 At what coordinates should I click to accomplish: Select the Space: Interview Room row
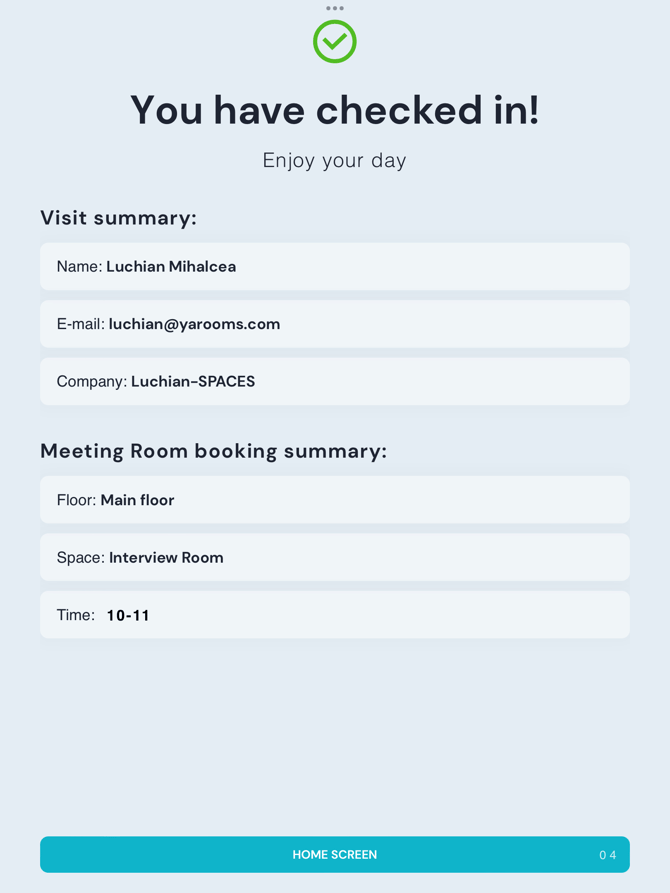pyautogui.click(x=335, y=557)
